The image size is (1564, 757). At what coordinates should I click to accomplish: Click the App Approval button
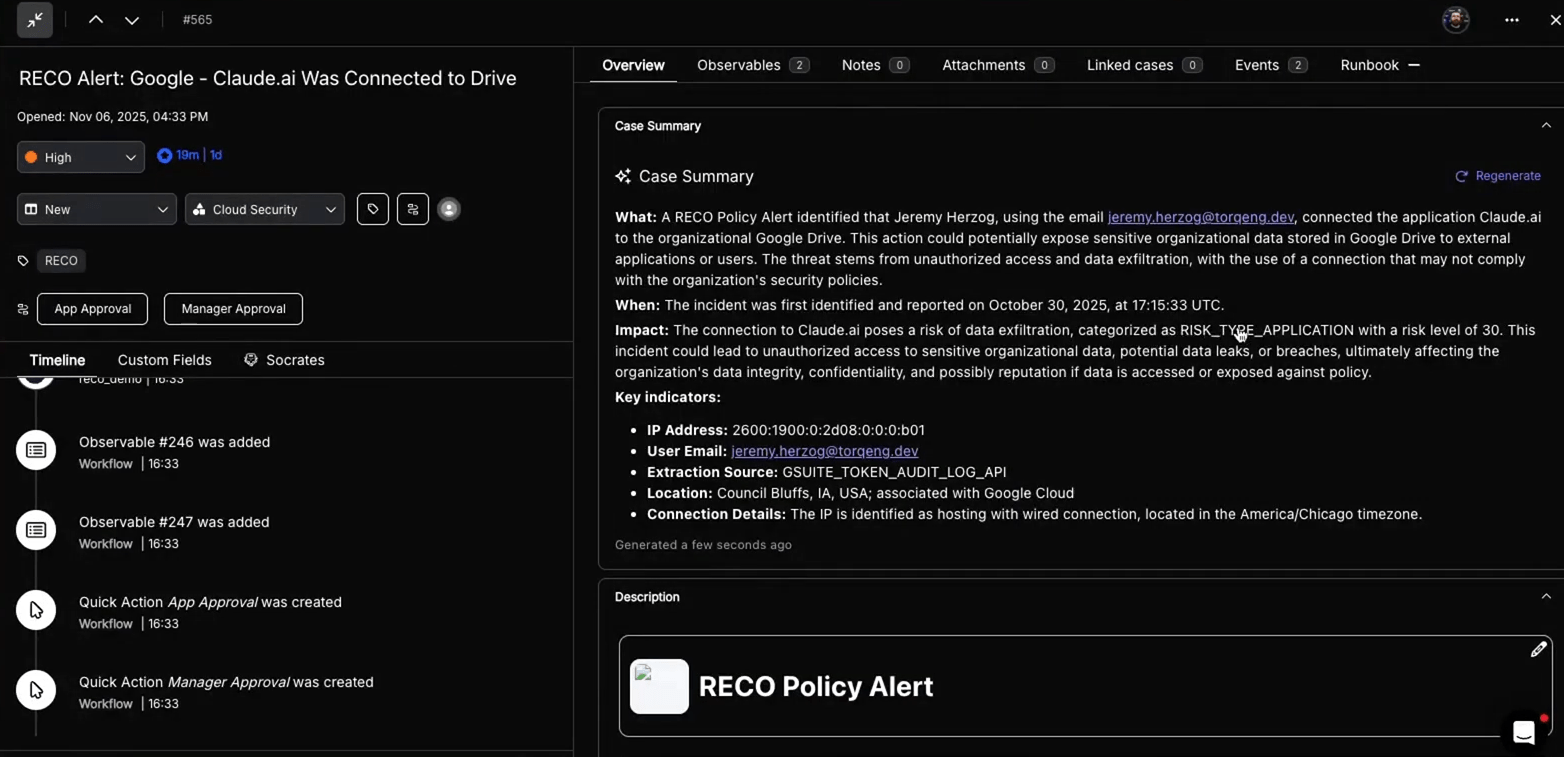pos(92,309)
